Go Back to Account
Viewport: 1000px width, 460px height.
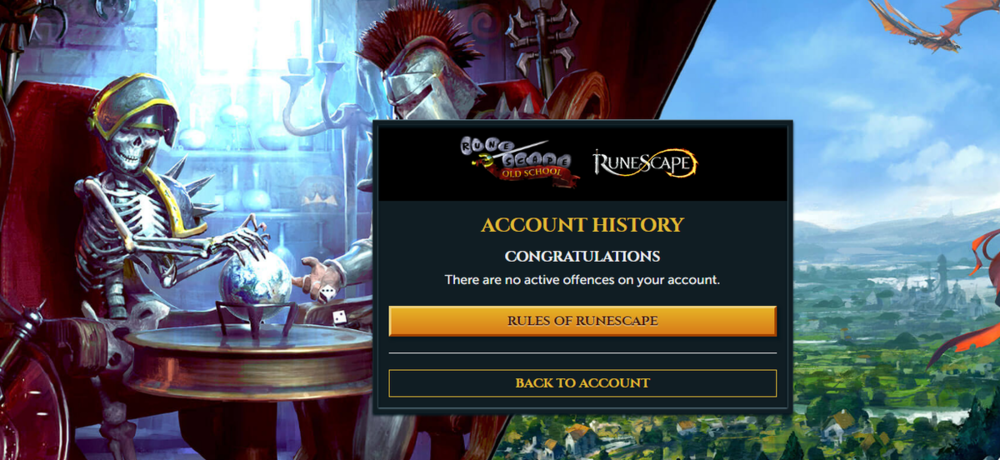coord(582,383)
